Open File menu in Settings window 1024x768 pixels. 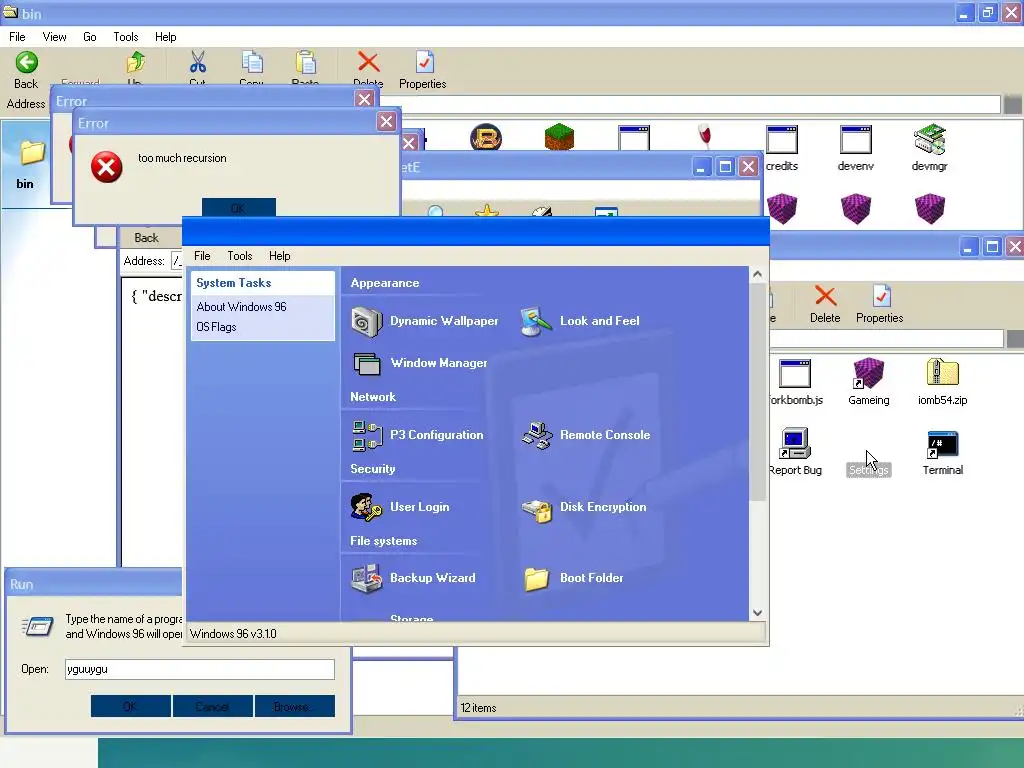202,256
